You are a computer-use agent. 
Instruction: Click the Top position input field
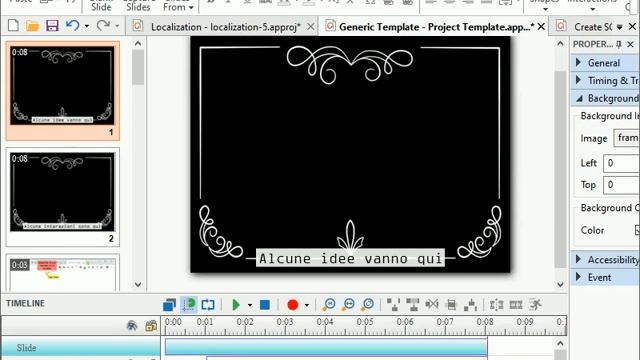click(x=622, y=185)
